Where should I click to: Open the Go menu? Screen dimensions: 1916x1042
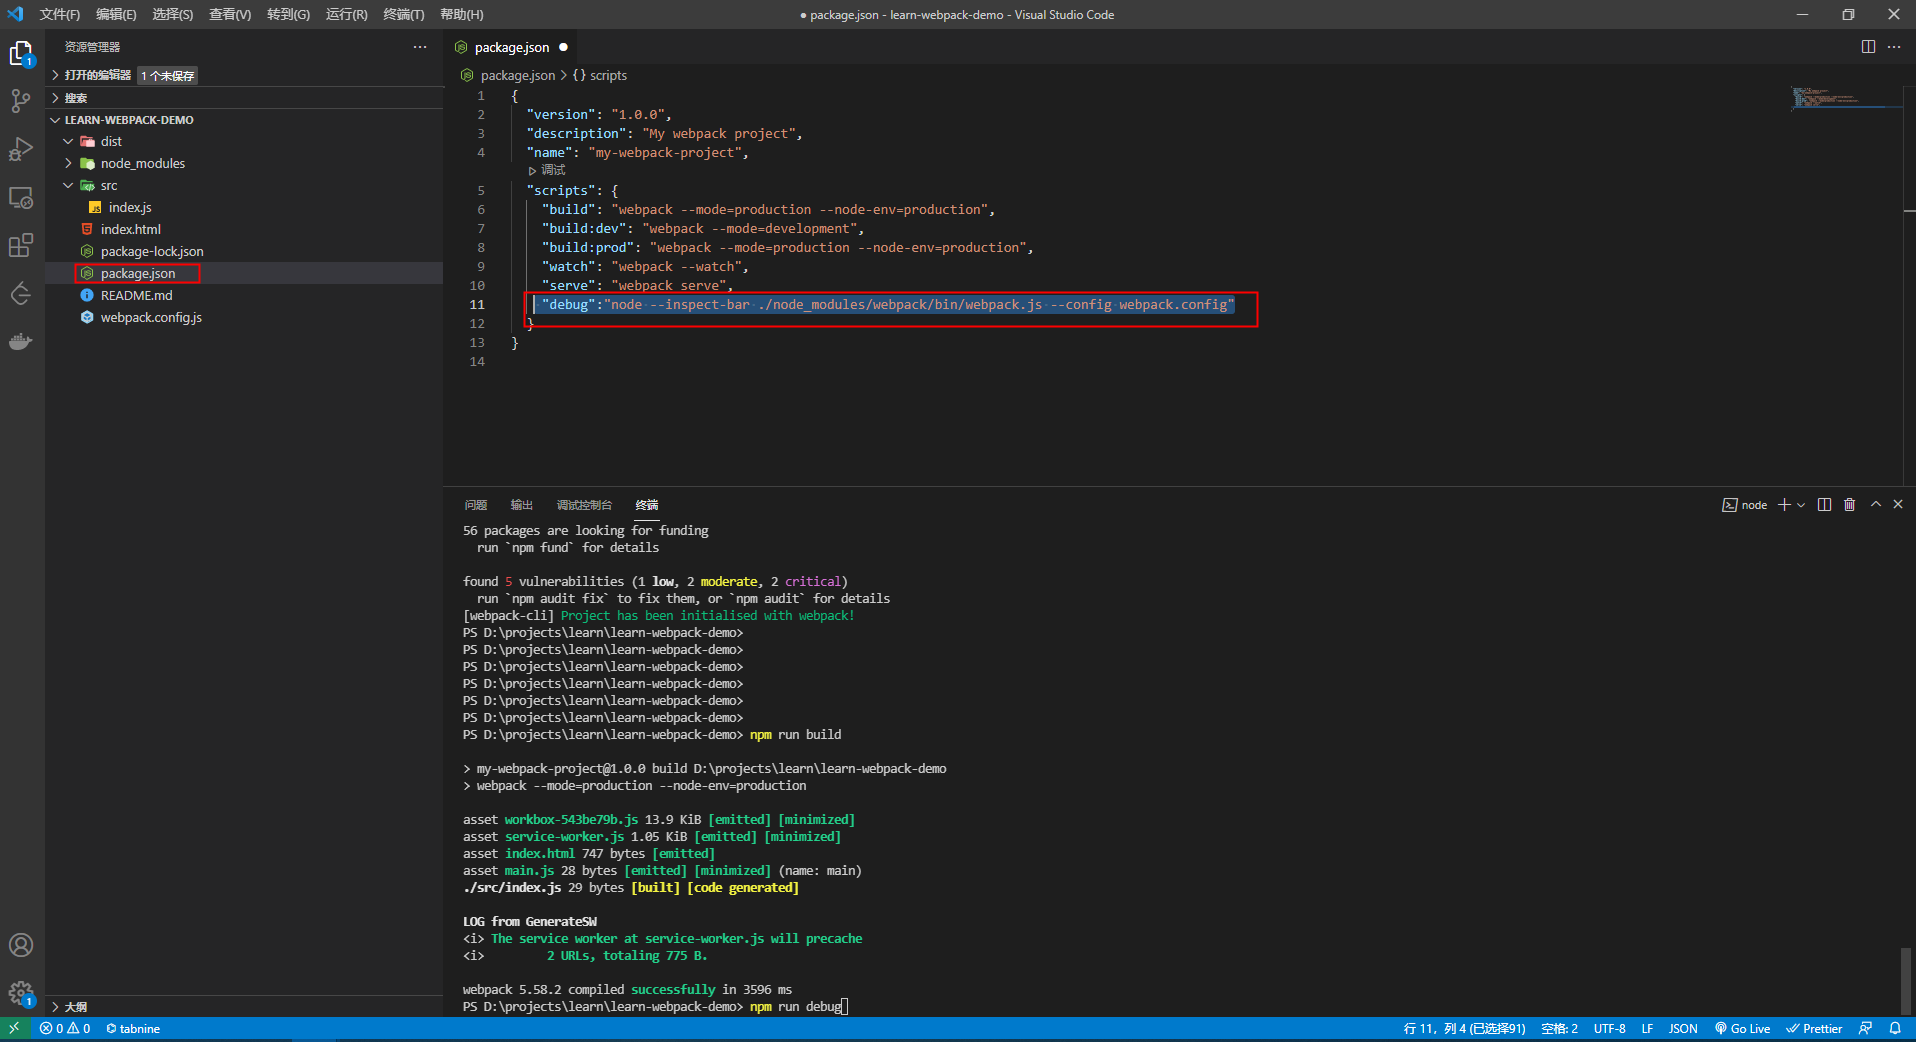point(288,14)
